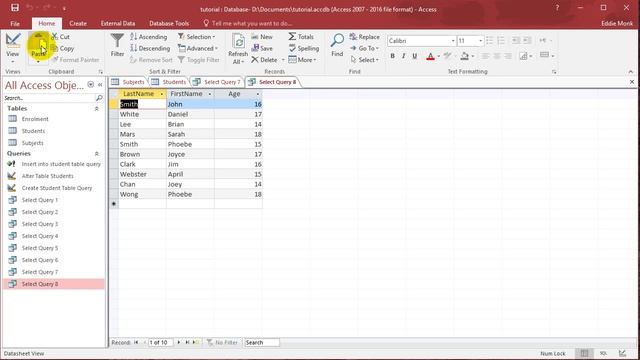This screenshot has height=360, width=640.
Task: Switch to Create ribbon tab
Action: click(78, 23)
